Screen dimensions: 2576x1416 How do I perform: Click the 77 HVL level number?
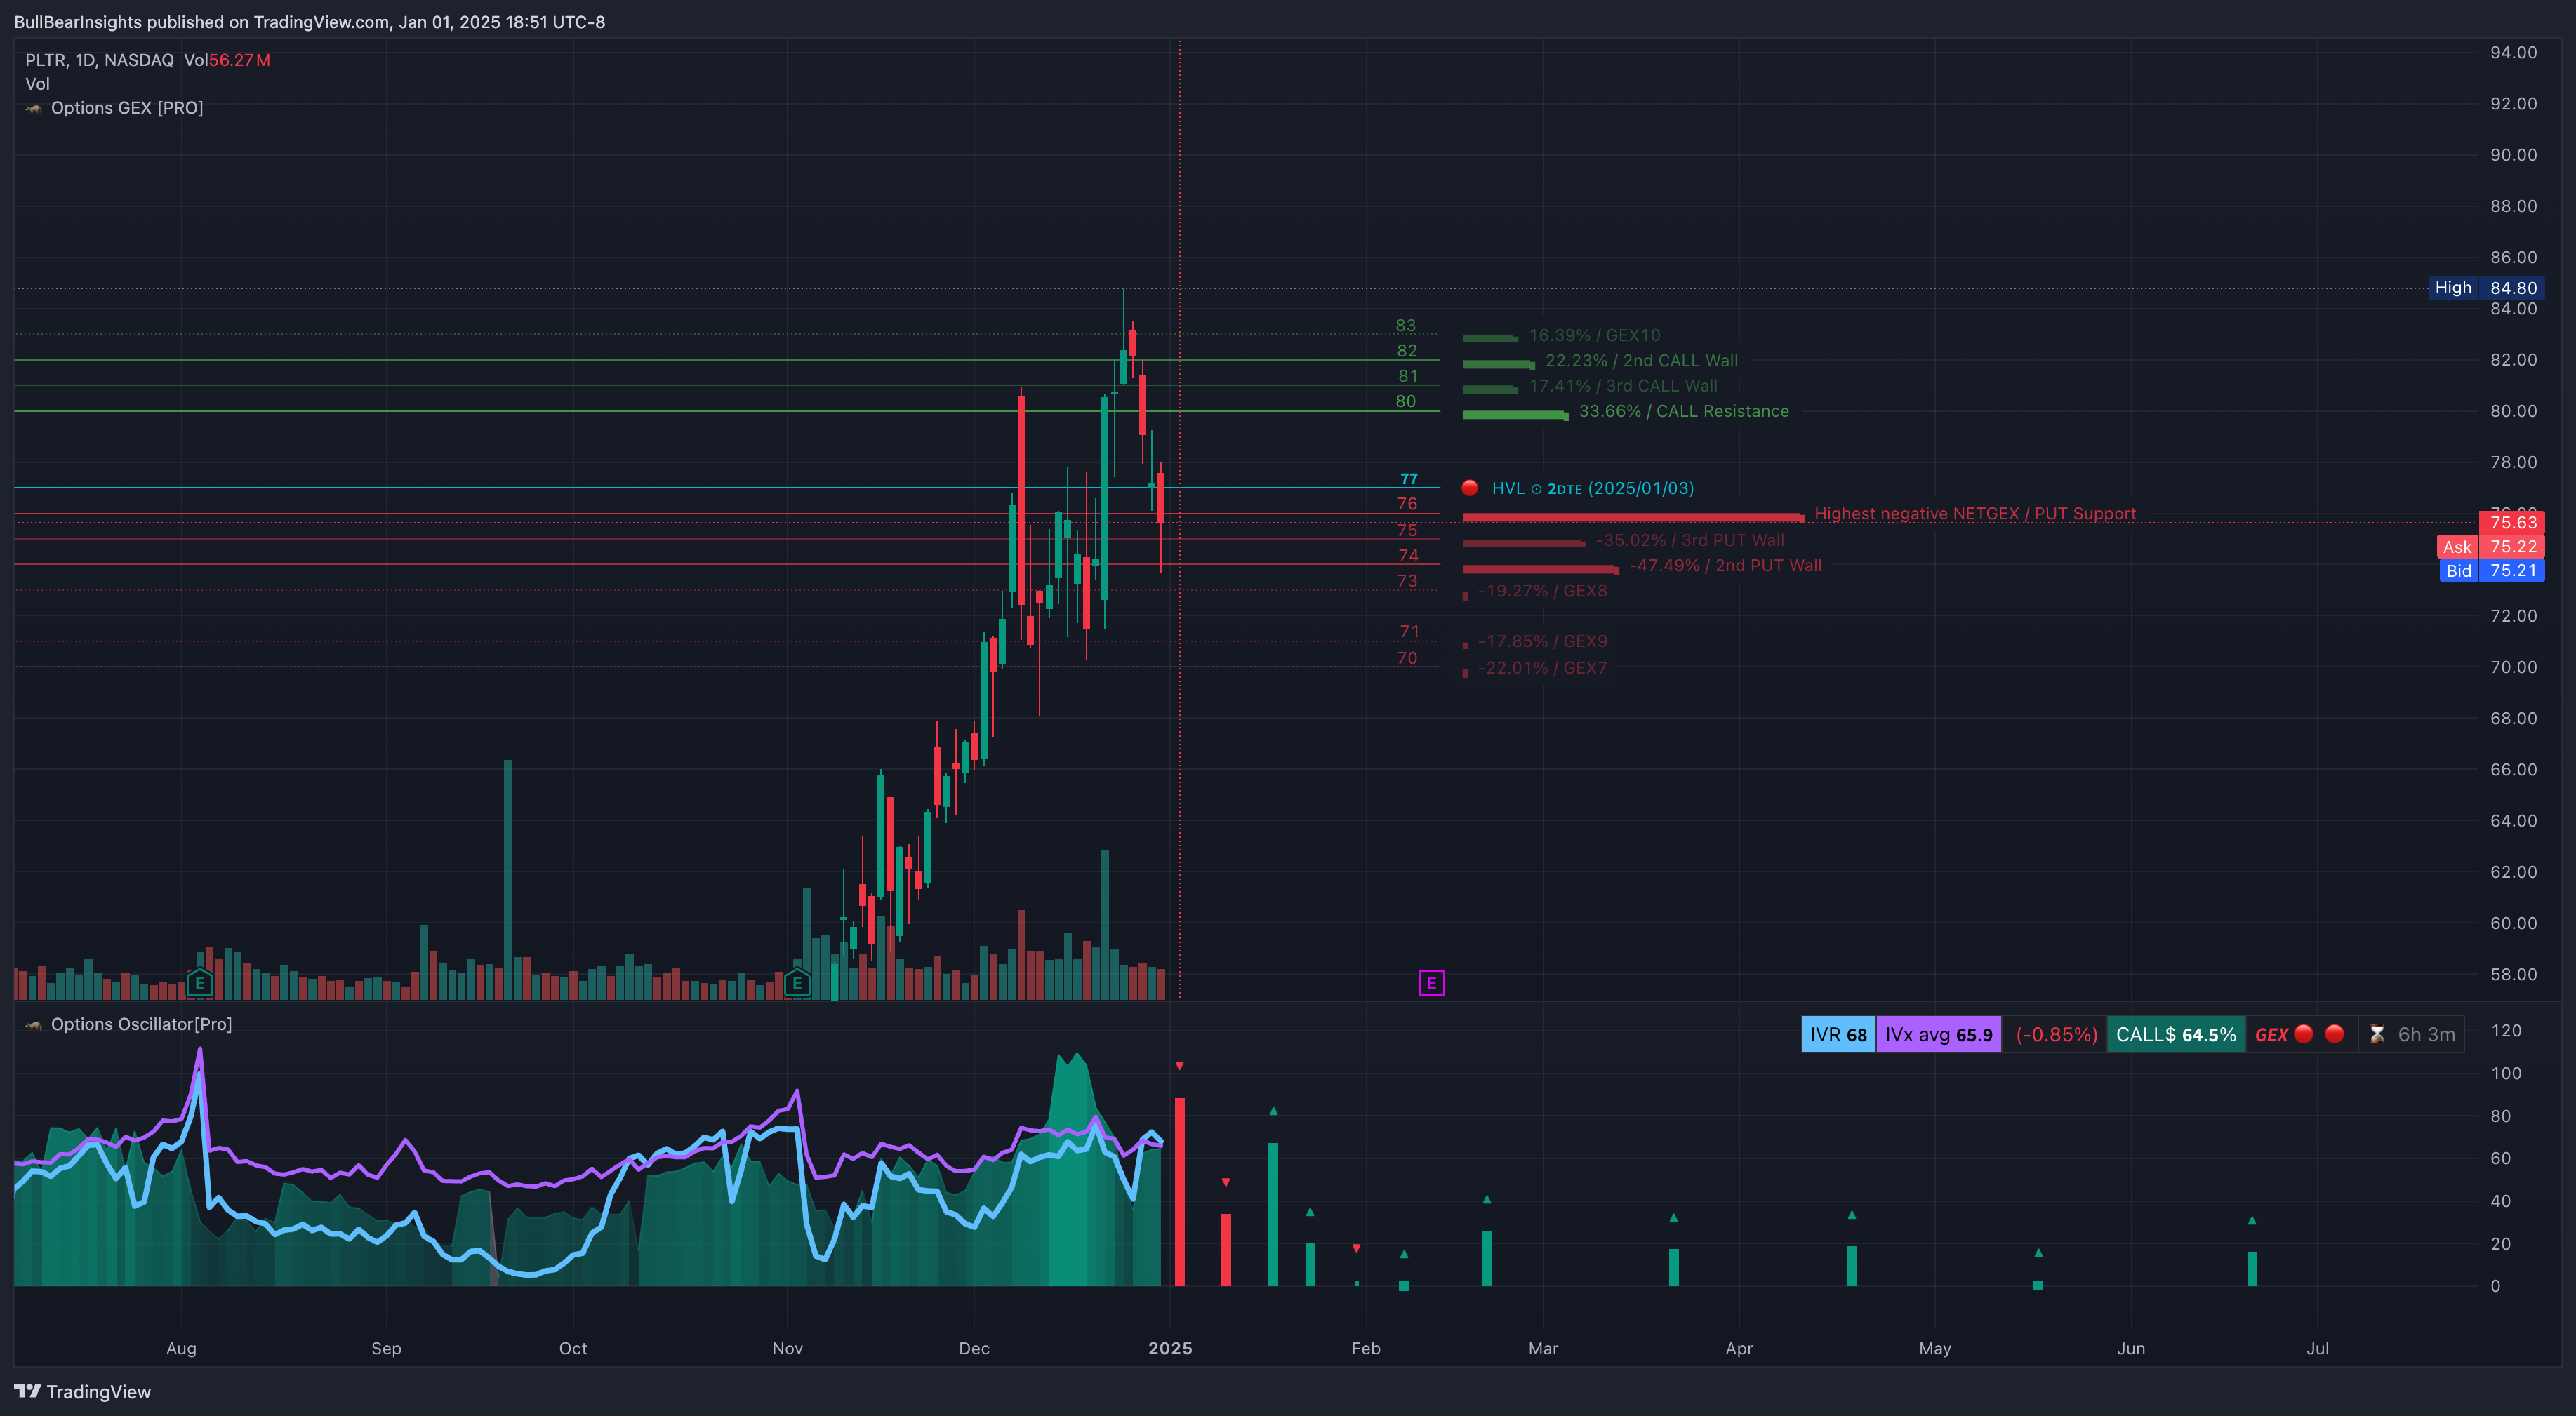[x=1409, y=479]
